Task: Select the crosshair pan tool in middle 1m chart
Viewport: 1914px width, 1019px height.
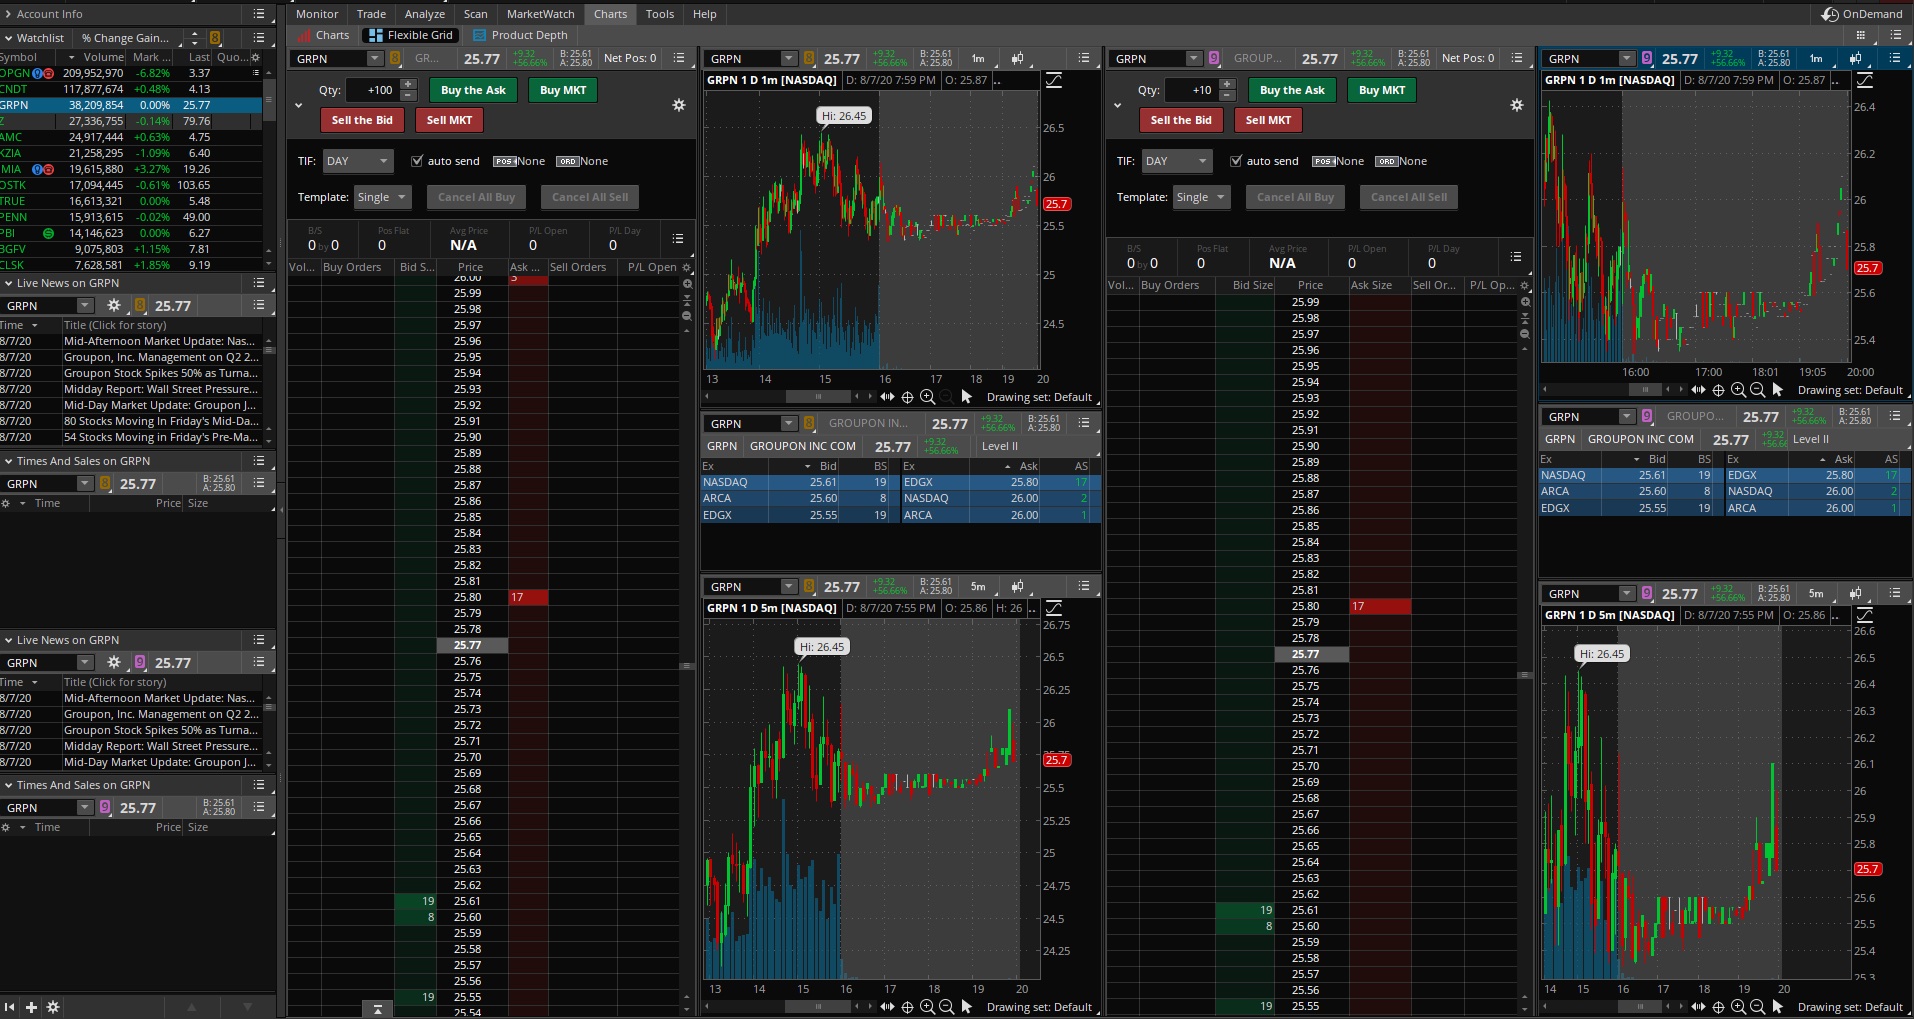Action: coord(907,397)
